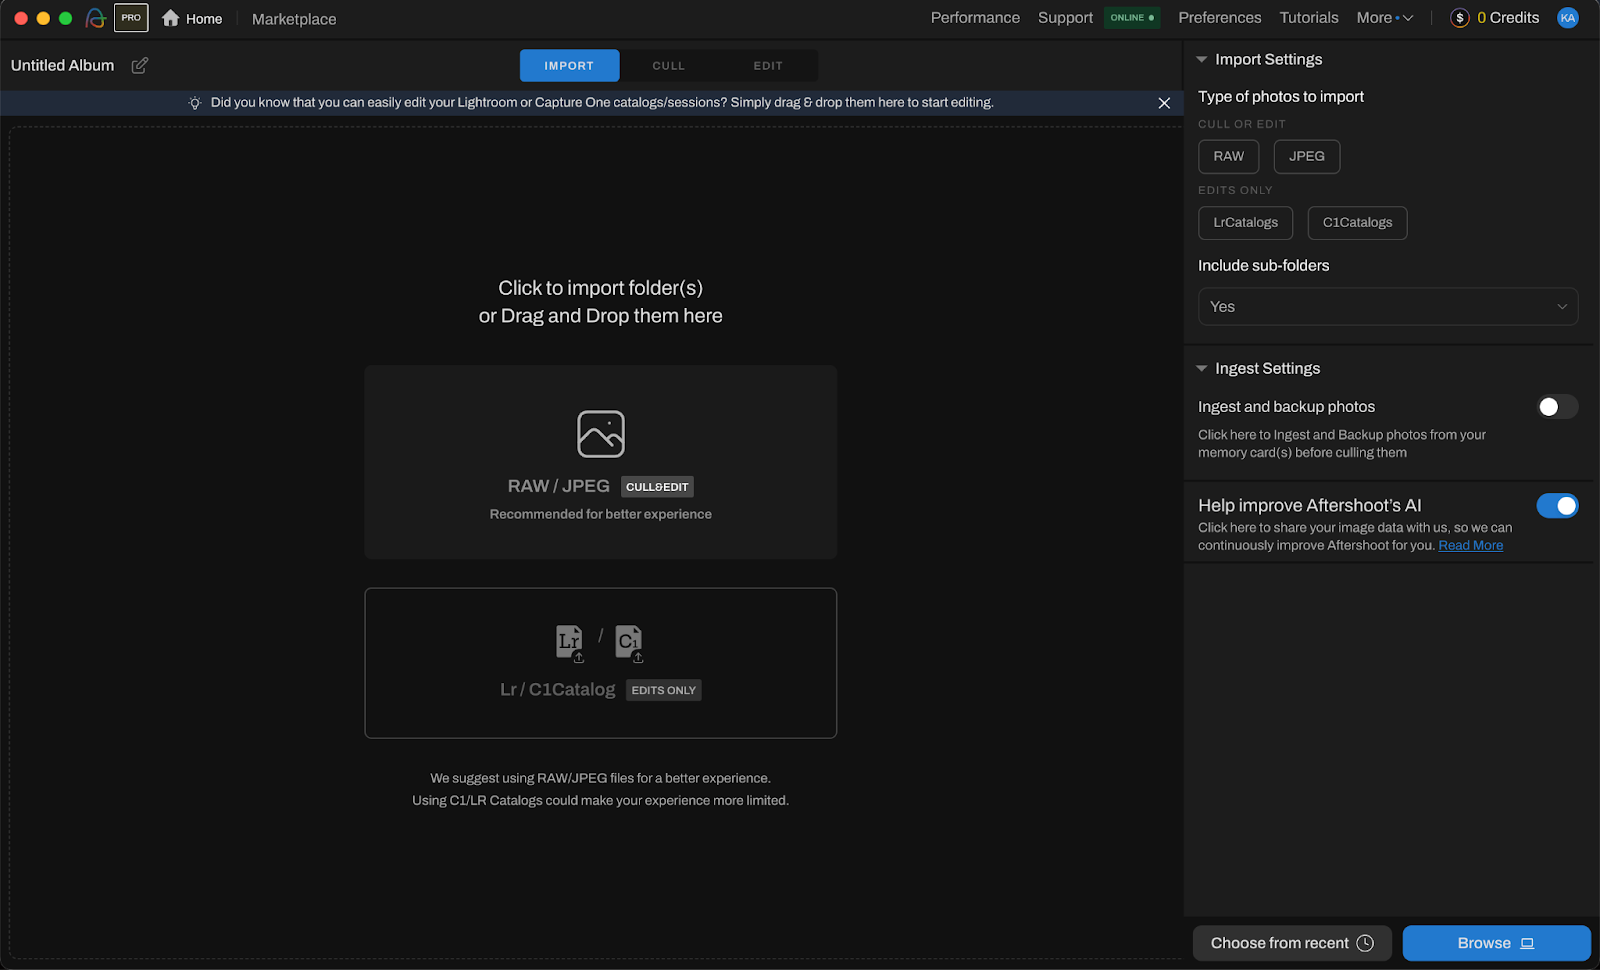Click the RAW/JPEG image import icon

[600, 434]
